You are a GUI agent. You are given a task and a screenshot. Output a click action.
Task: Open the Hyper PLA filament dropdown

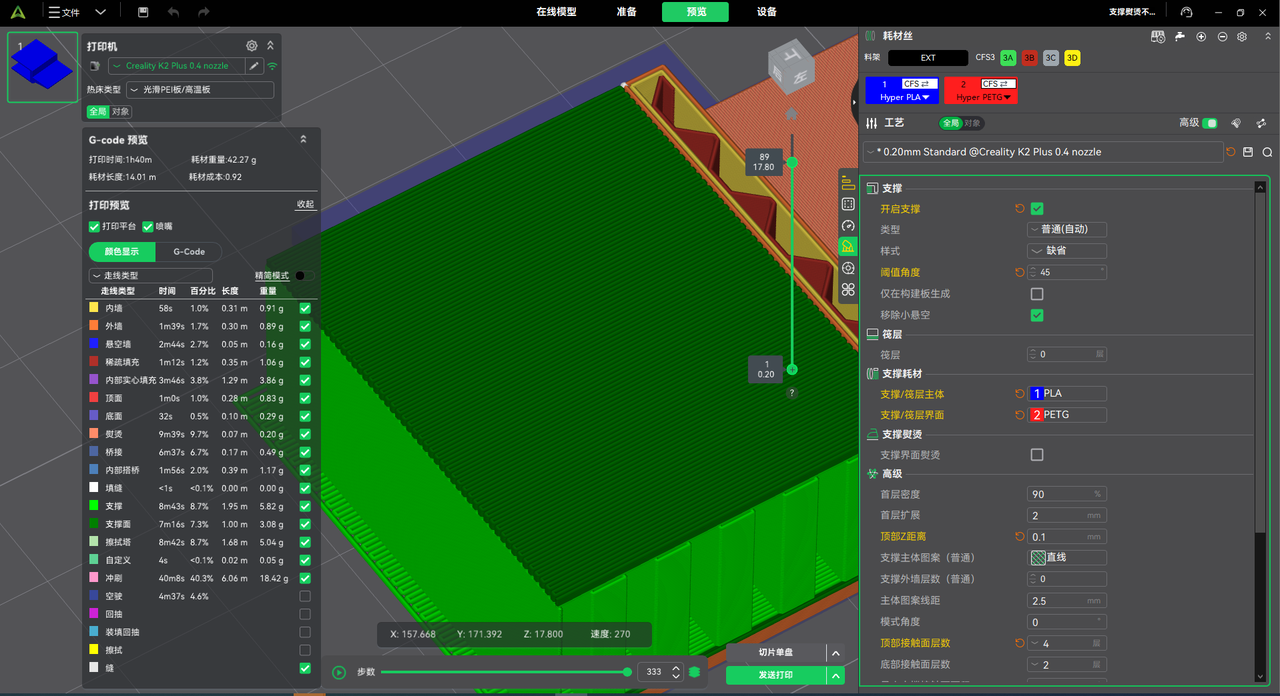[905, 97]
